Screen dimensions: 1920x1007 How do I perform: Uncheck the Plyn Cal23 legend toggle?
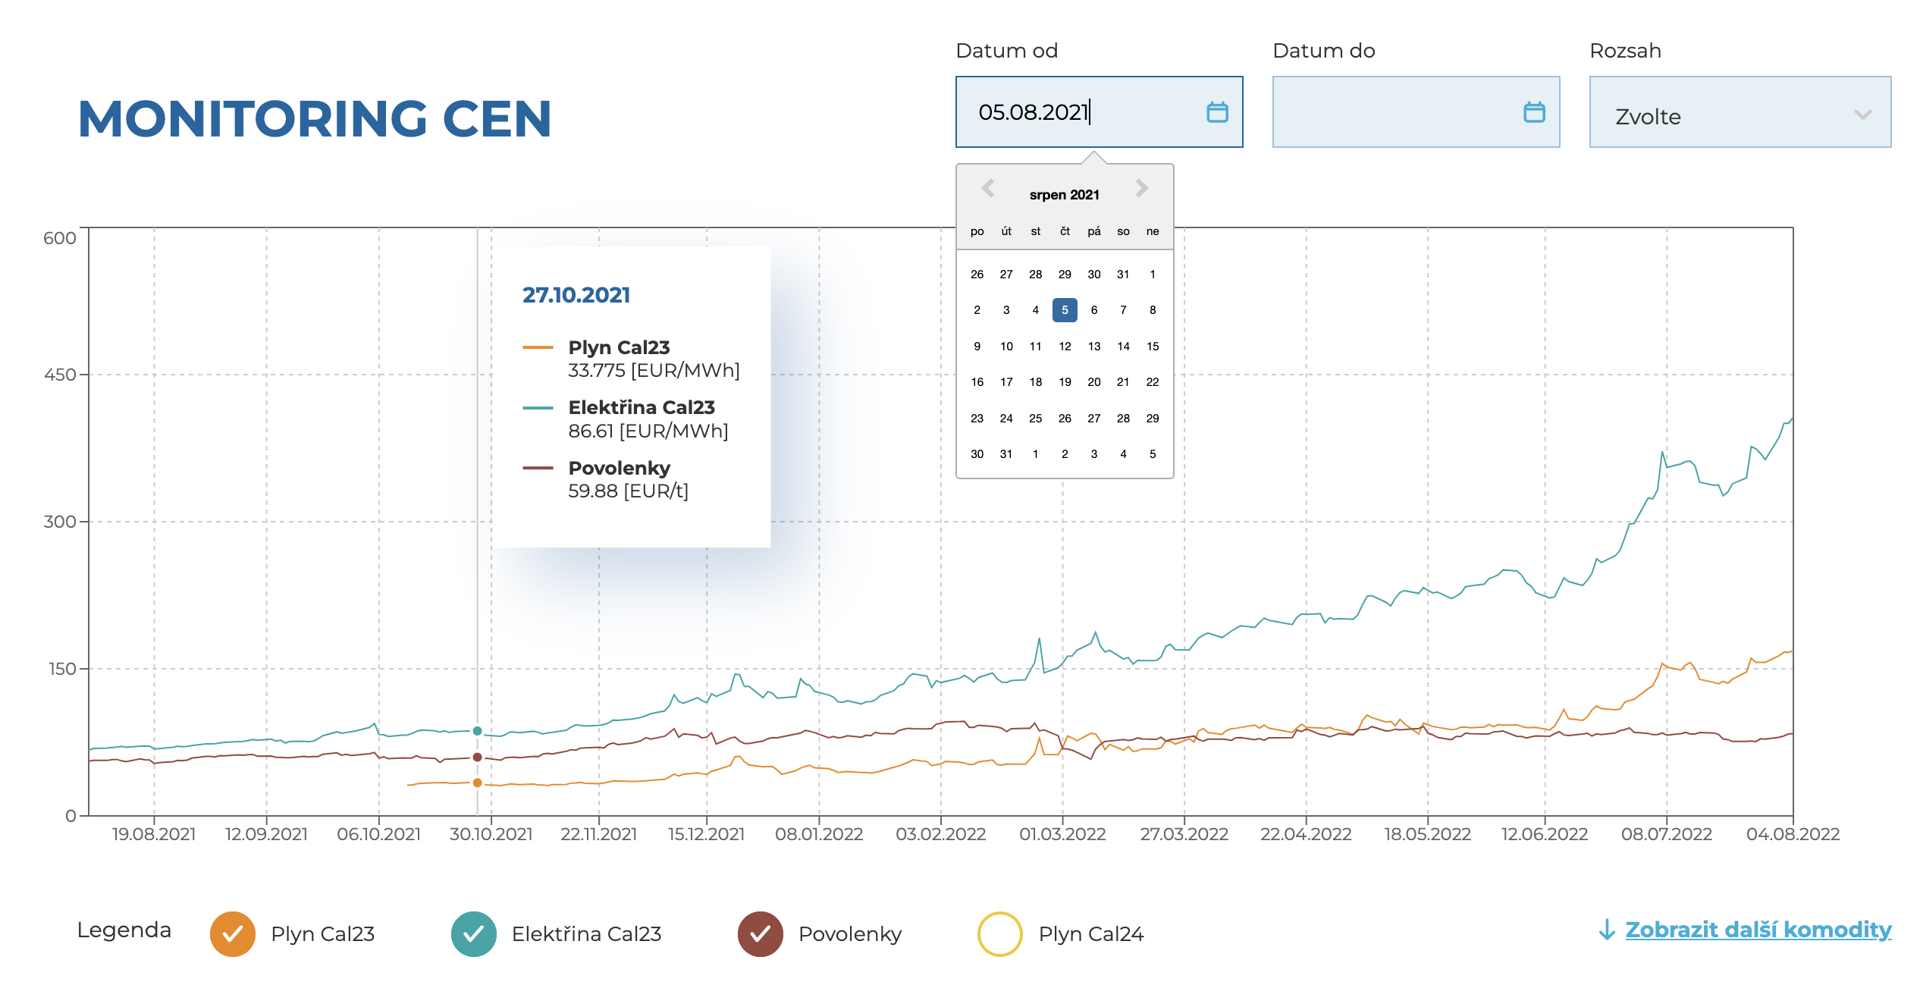(232, 934)
